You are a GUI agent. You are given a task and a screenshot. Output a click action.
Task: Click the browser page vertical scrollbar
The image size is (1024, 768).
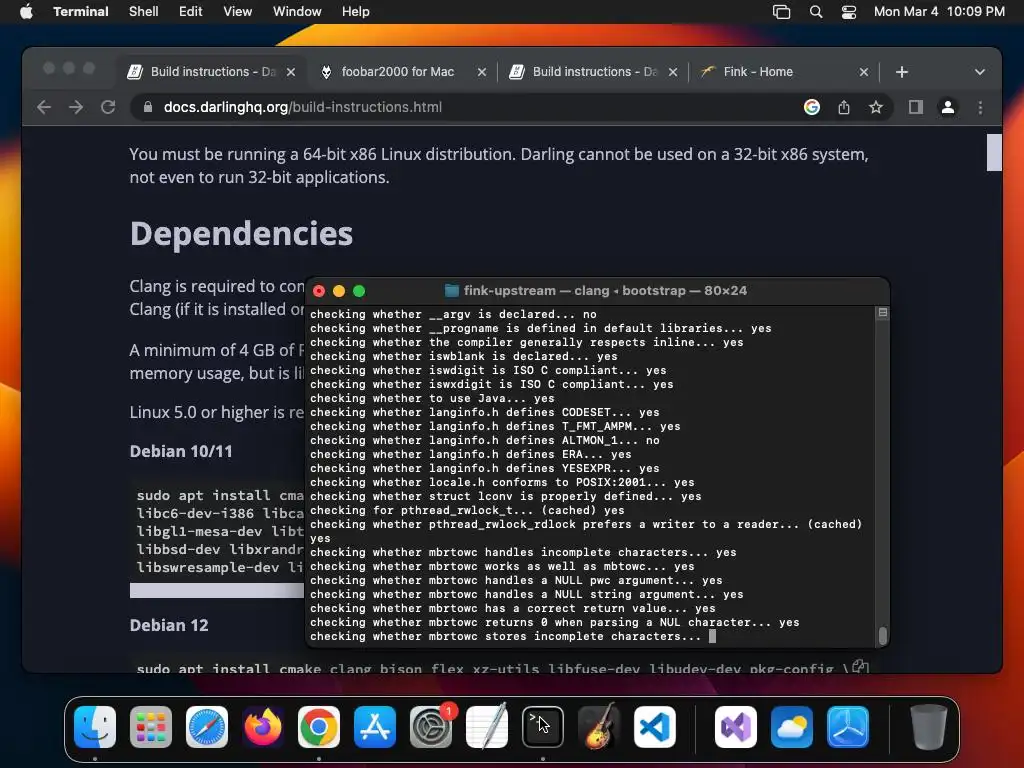click(x=994, y=152)
